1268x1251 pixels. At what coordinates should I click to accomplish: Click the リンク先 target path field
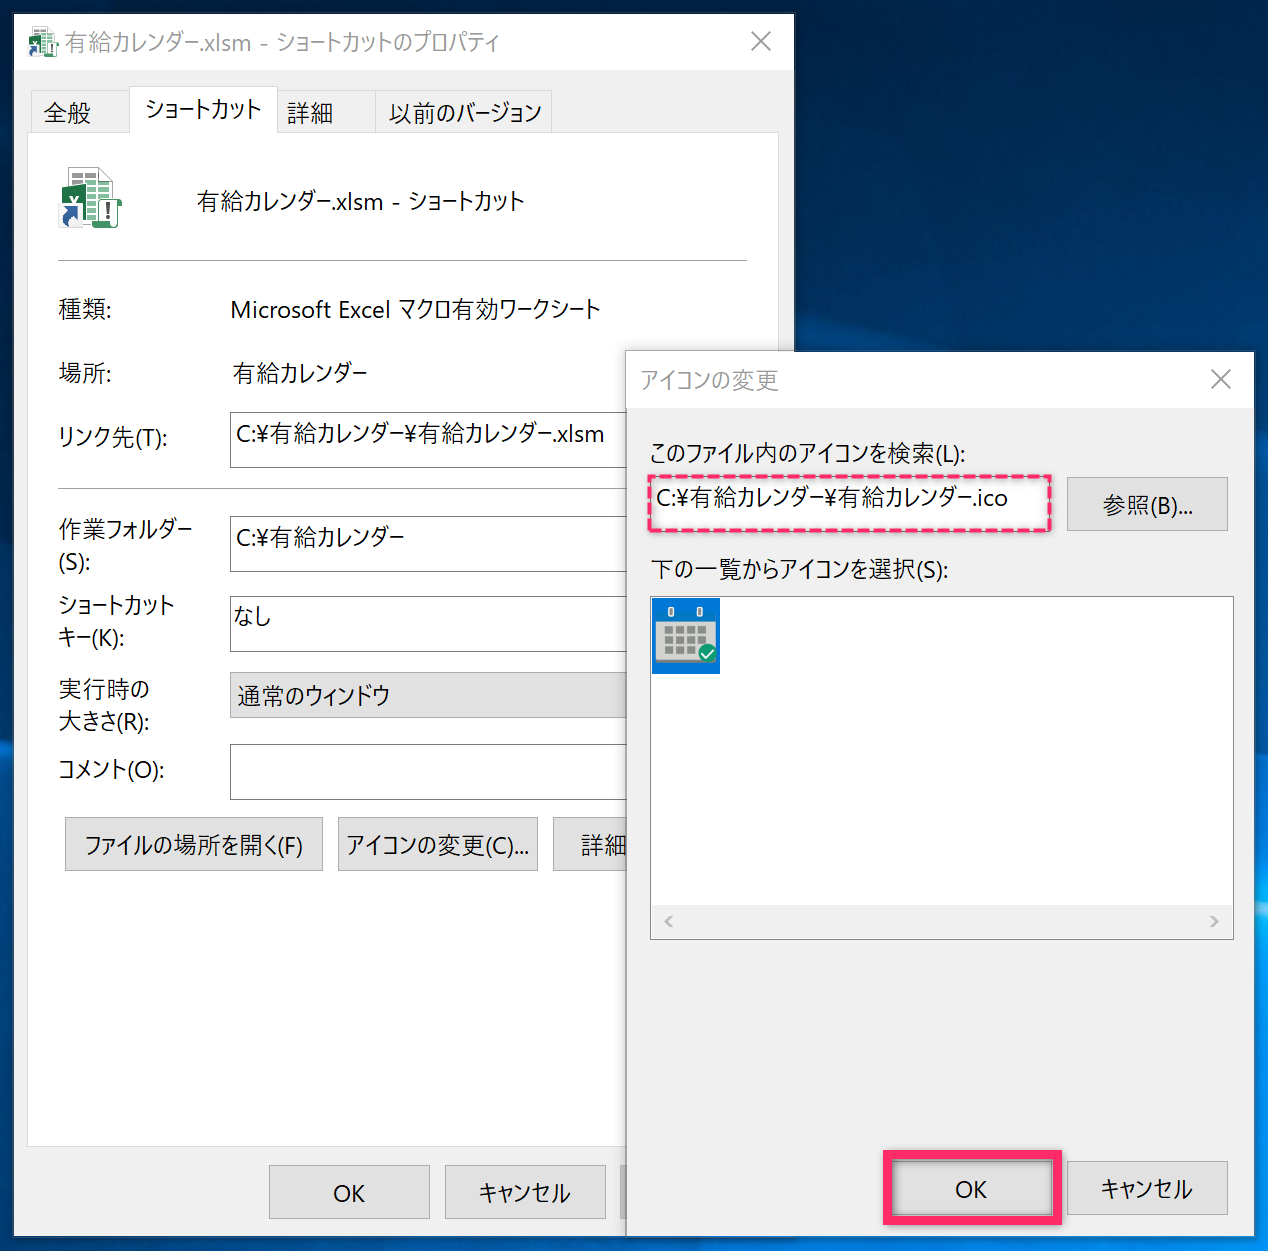point(428,439)
